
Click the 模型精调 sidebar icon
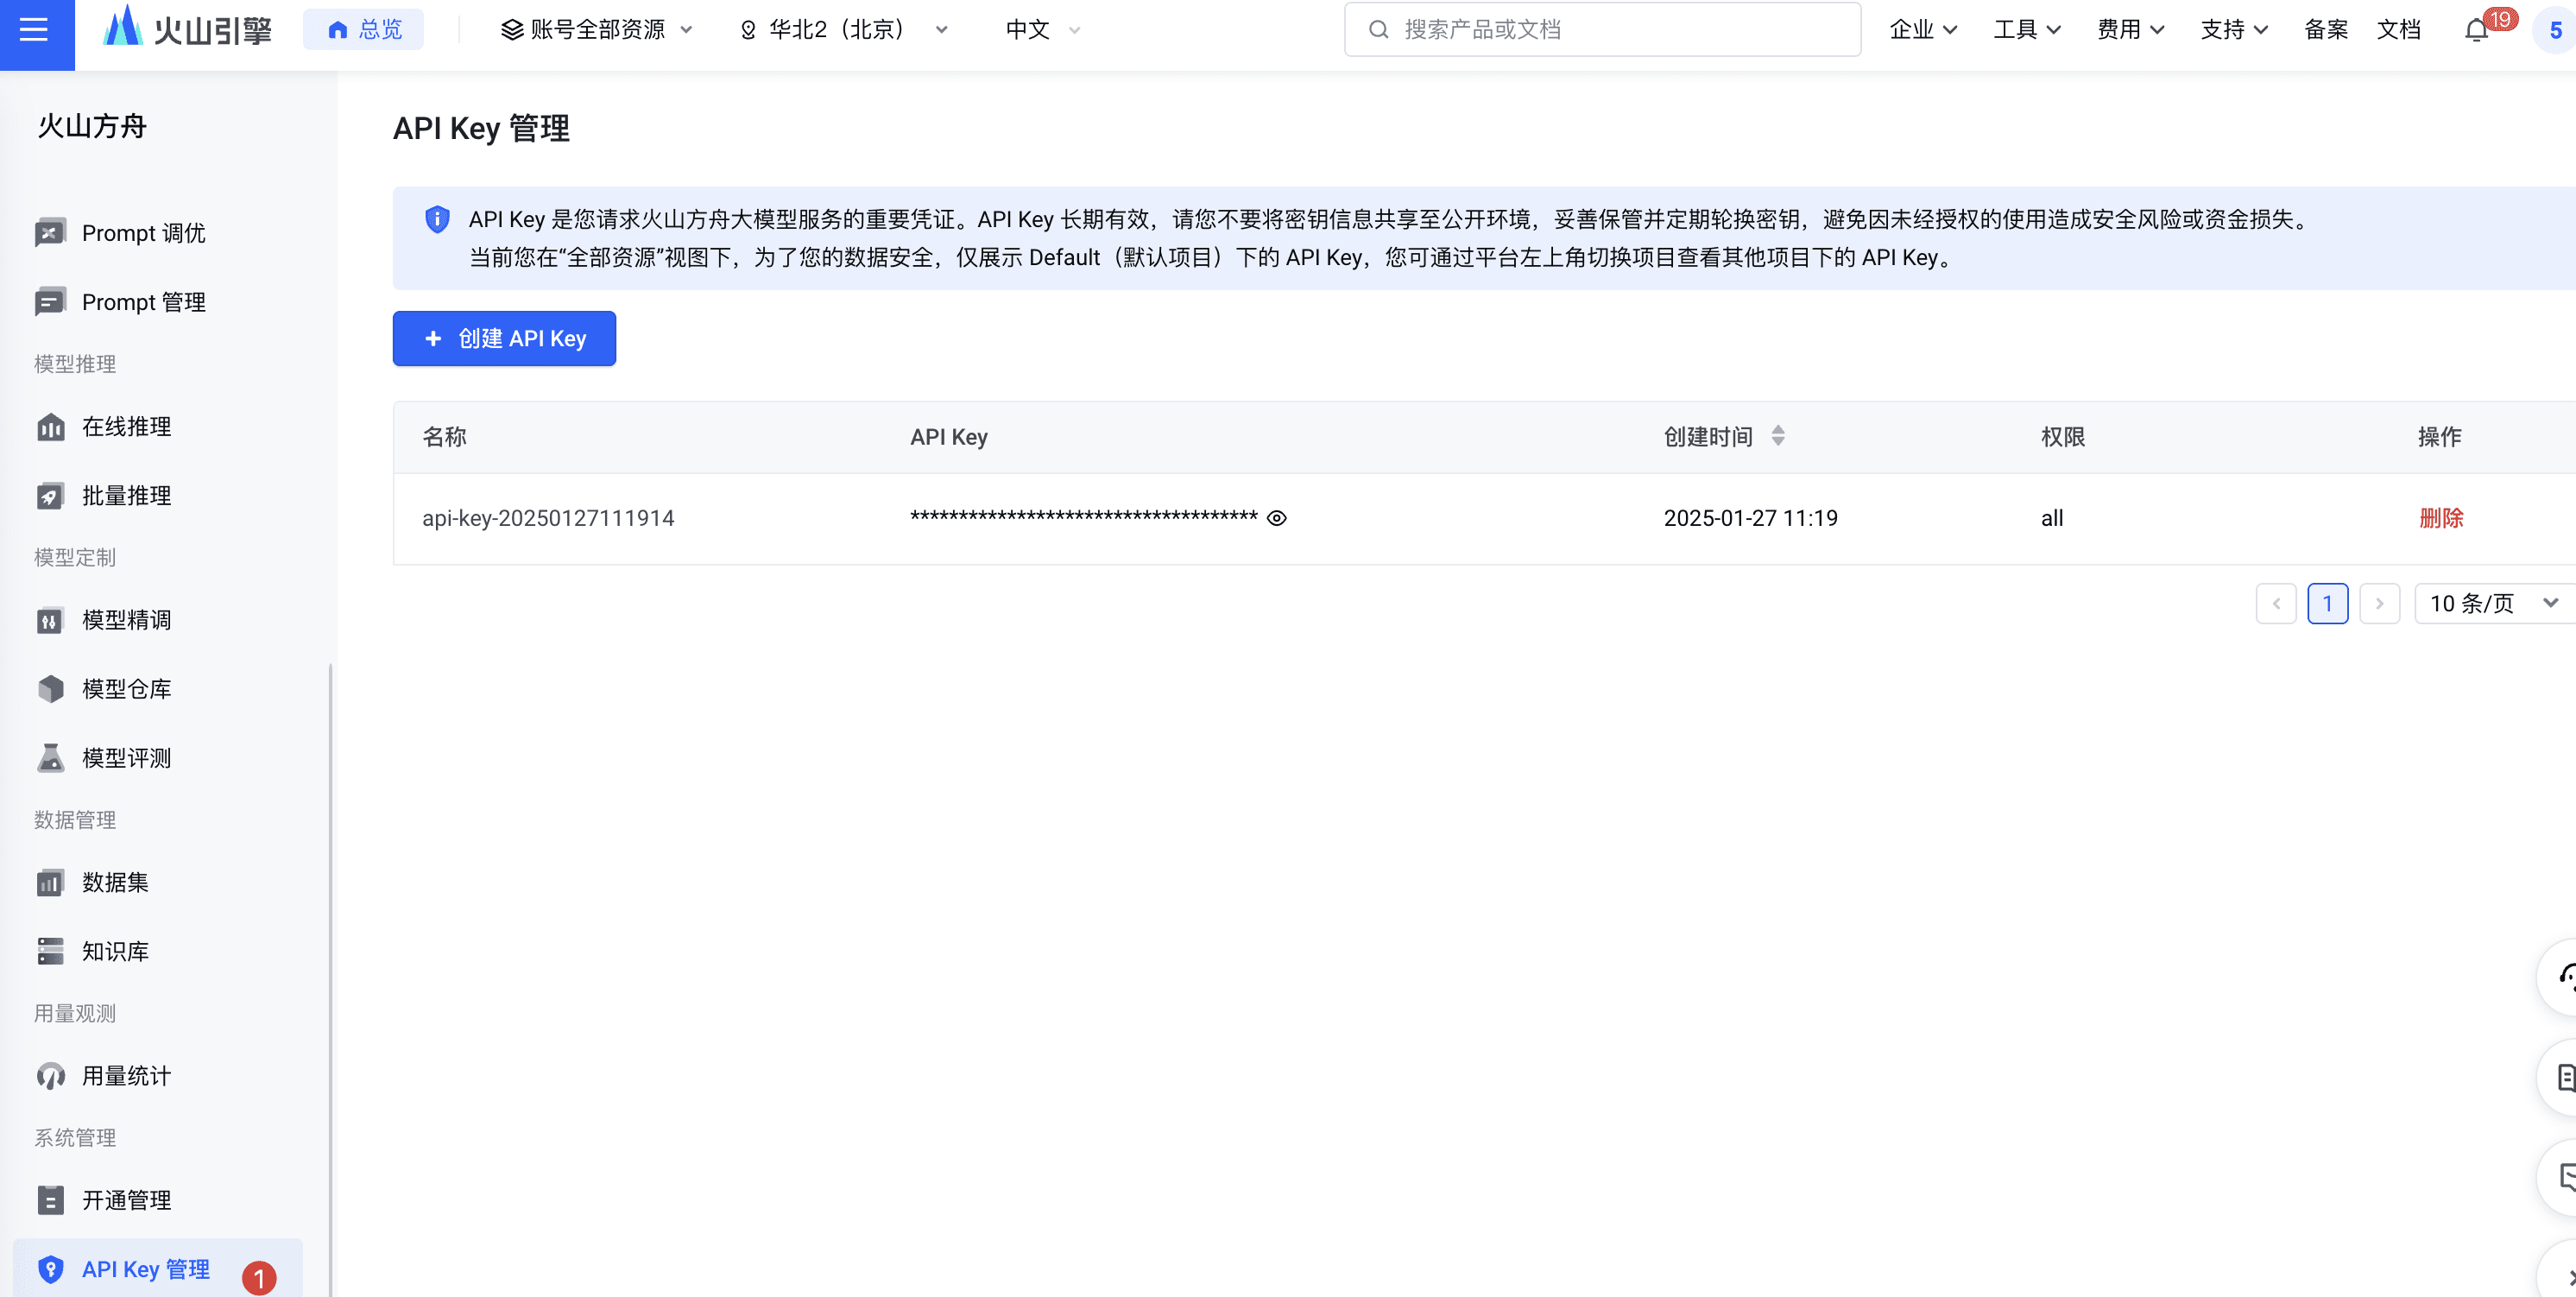[x=50, y=620]
